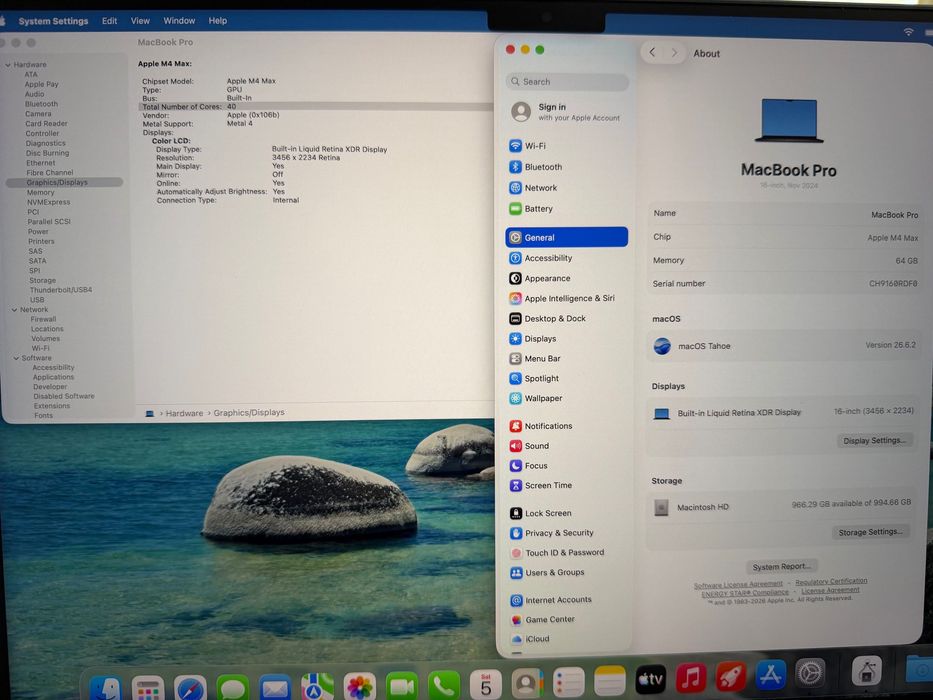
Task: Select Firewall under Network in System Information
Action: 43,319
